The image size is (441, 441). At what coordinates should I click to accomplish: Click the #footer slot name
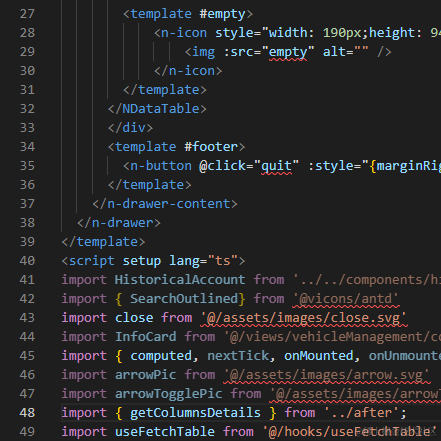click(211, 147)
